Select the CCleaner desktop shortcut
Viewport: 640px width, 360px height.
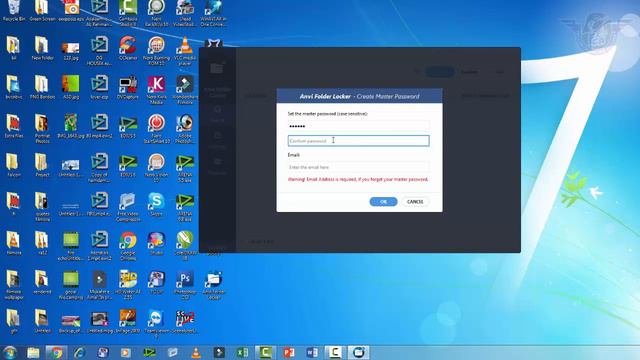coord(128,48)
